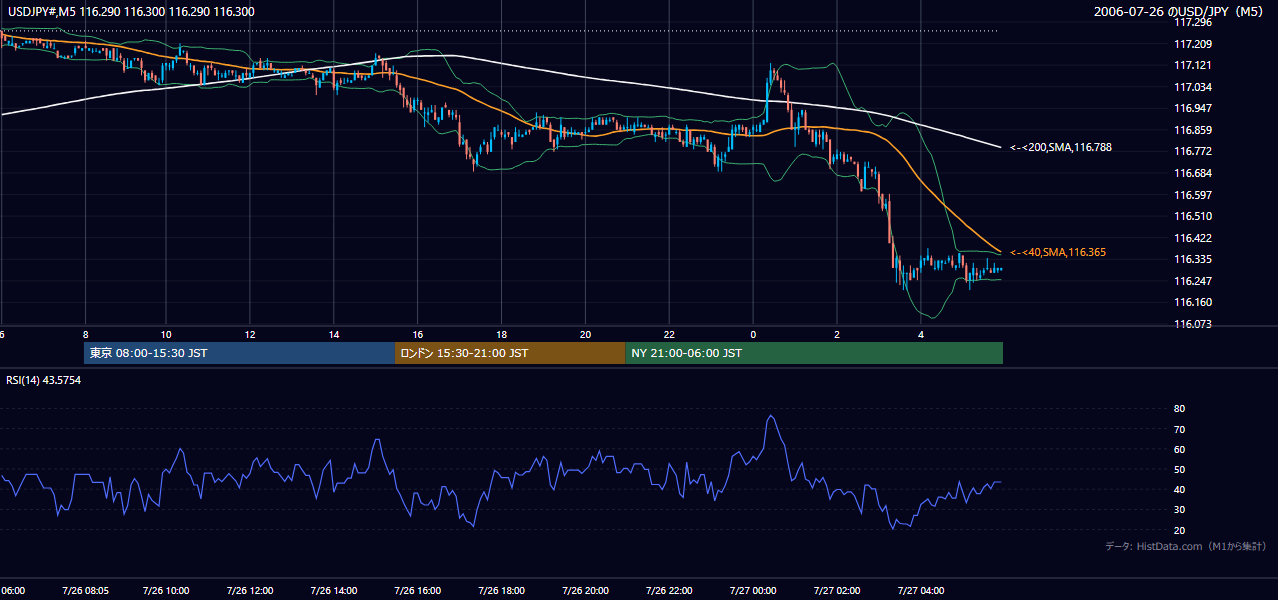Click the 7/27 02:00 time label
1278x600 pixels.
837,590
